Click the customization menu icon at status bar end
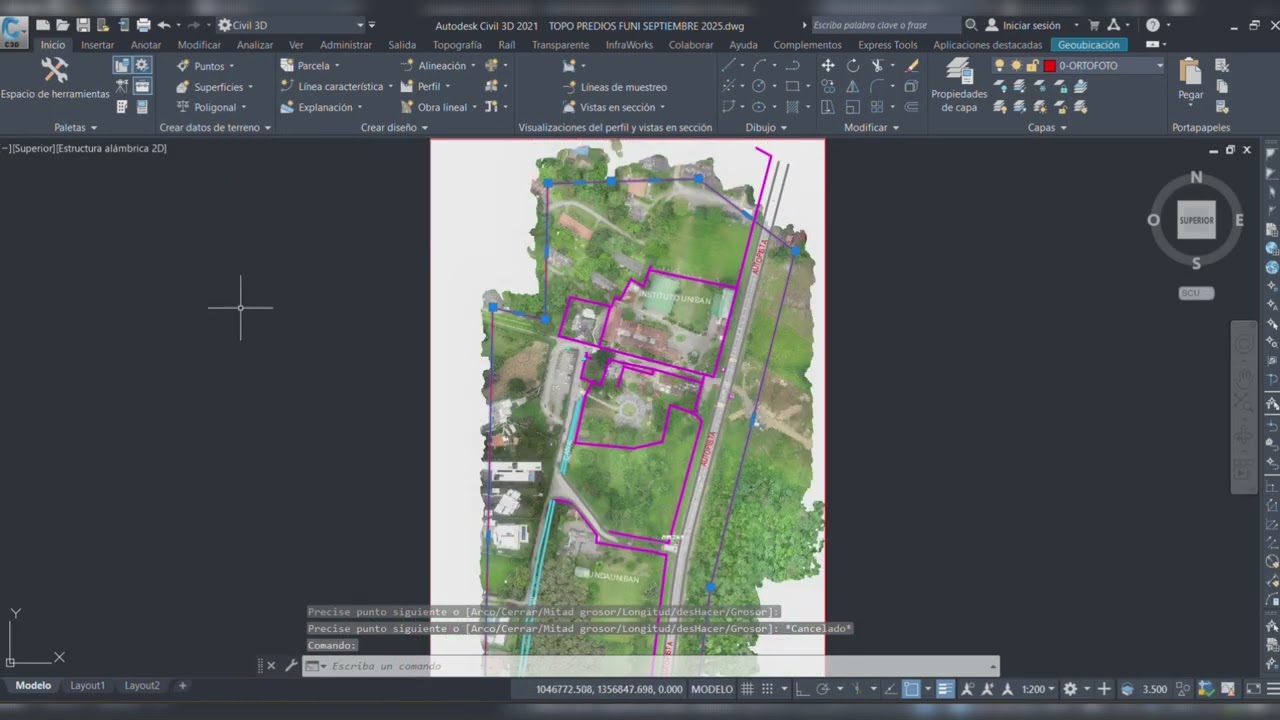 click(1271, 689)
